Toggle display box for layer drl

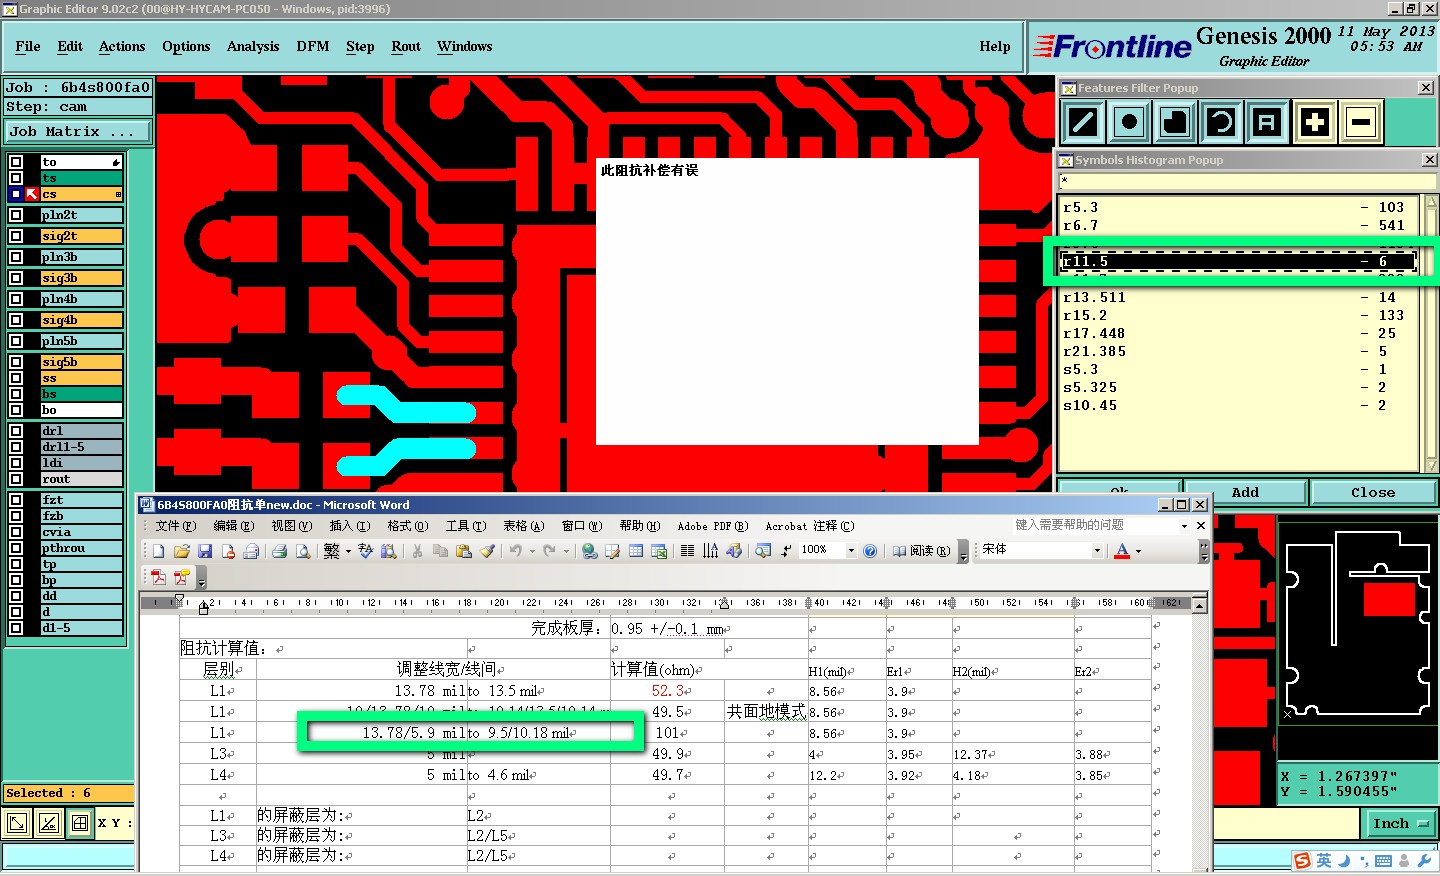click(16, 431)
